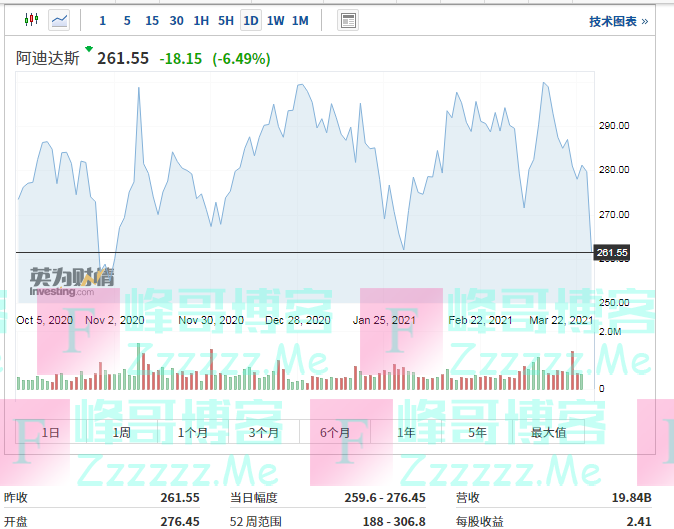
Task: Click the 昨收 value 261.55
Action: tap(180, 498)
